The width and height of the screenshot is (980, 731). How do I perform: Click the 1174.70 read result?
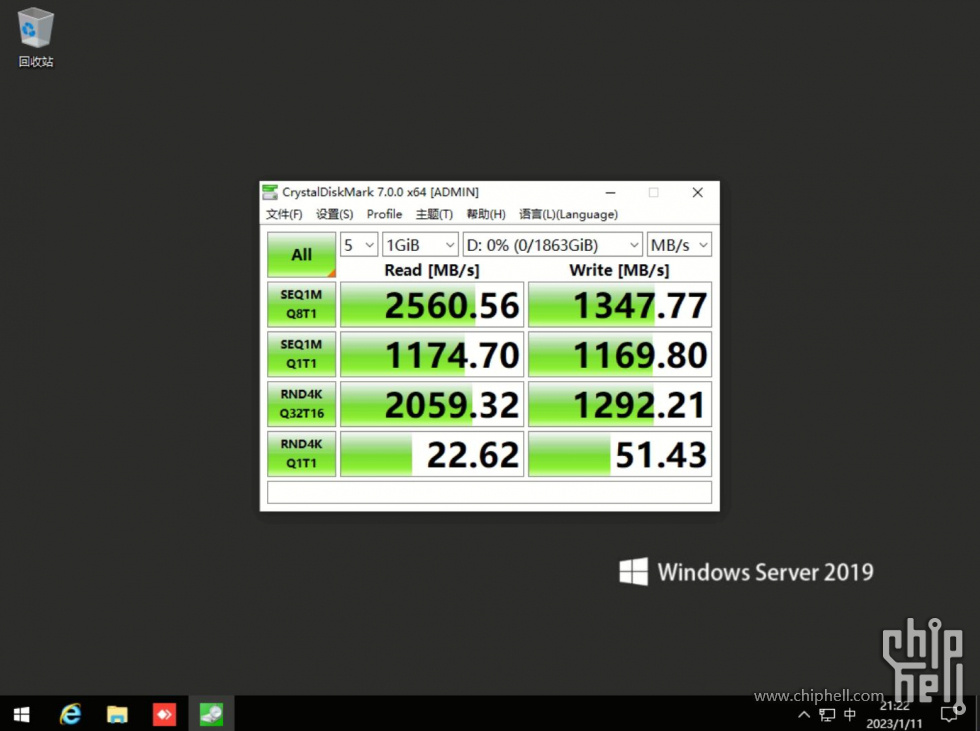click(432, 354)
